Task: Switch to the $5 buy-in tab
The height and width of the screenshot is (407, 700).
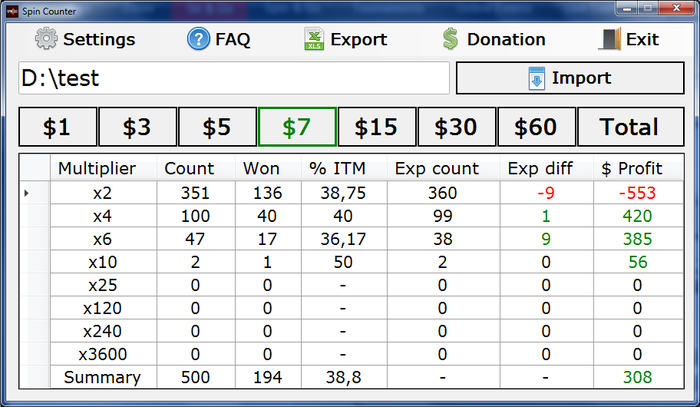Action: [217, 127]
